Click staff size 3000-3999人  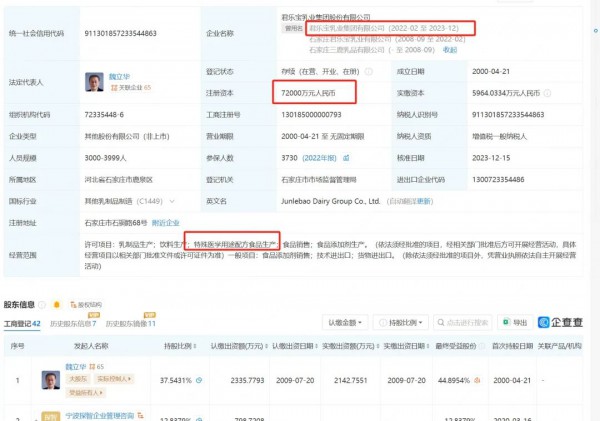point(105,158)
